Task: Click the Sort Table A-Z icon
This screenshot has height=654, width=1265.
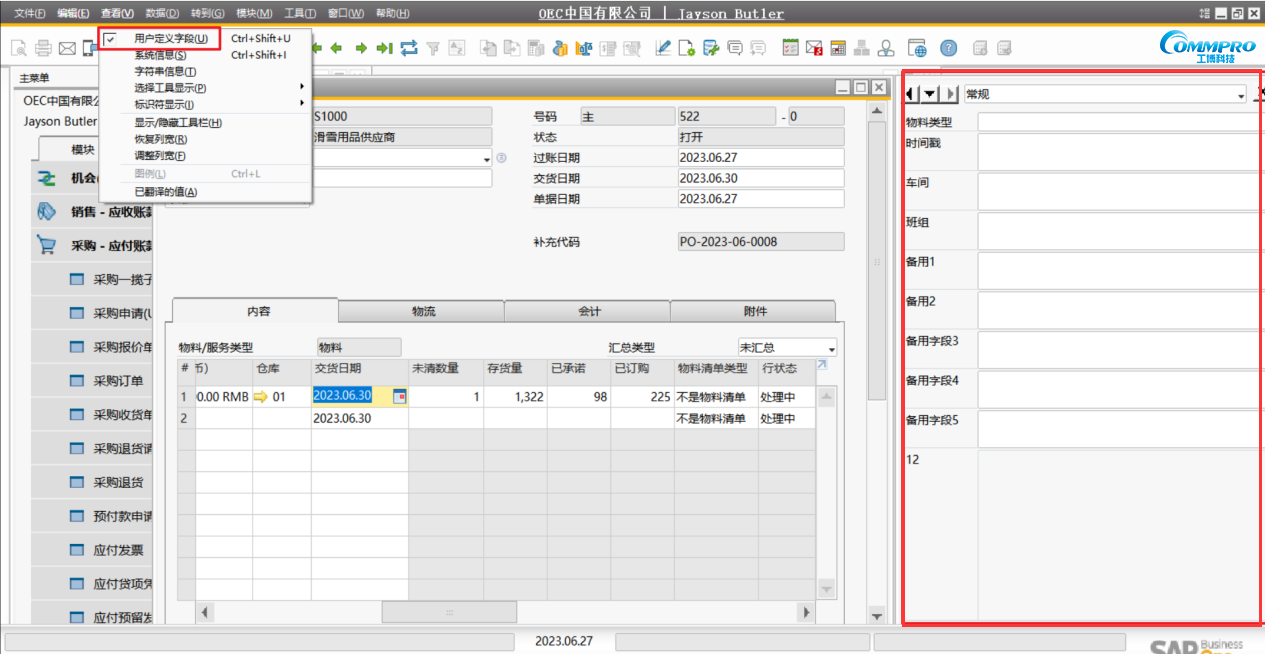Action: point(457,47)
